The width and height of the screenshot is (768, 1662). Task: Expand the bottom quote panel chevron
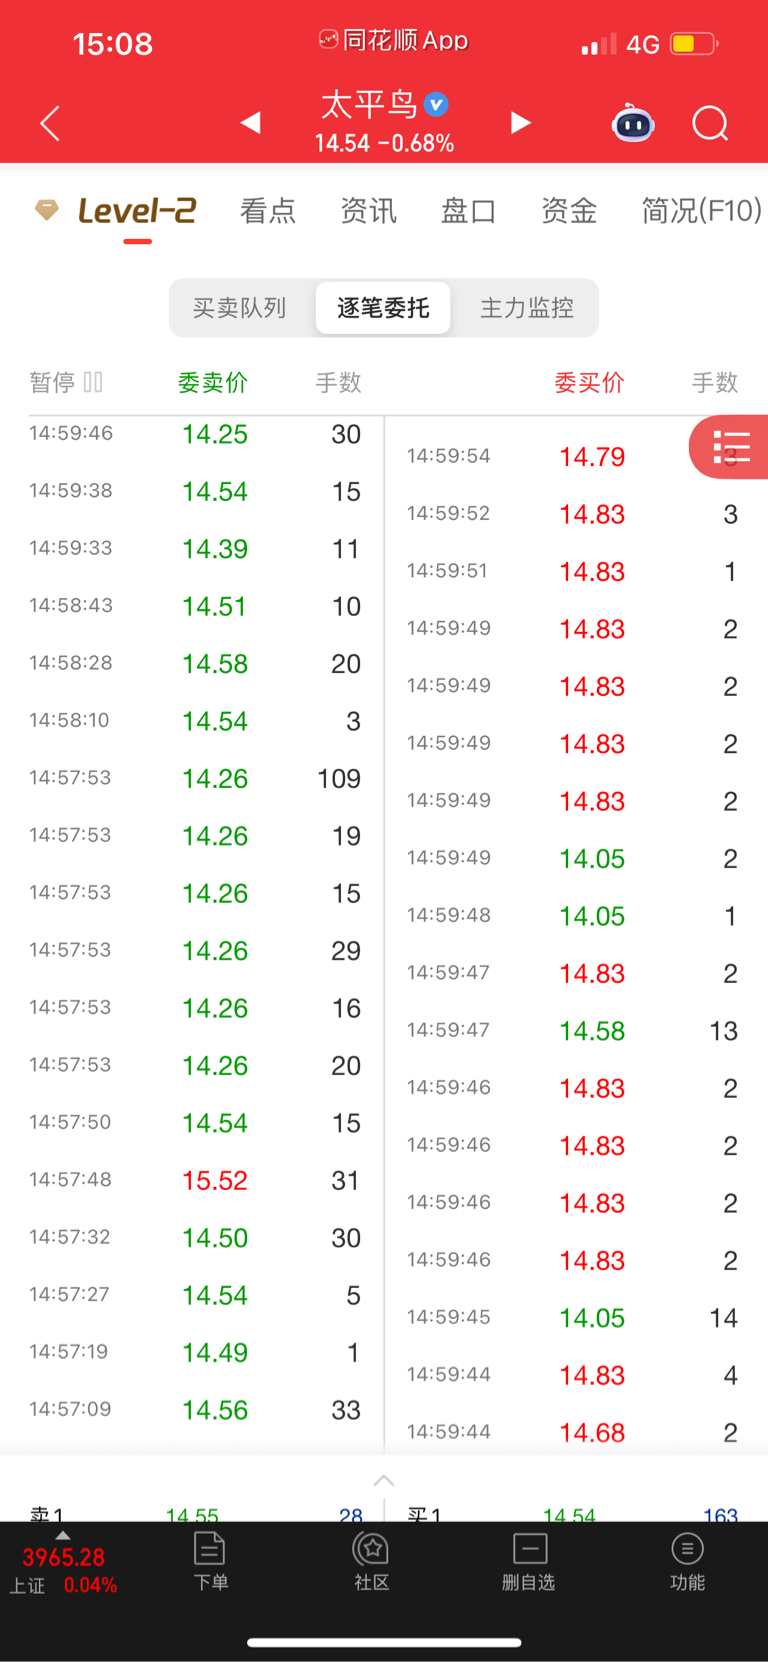384,1480
